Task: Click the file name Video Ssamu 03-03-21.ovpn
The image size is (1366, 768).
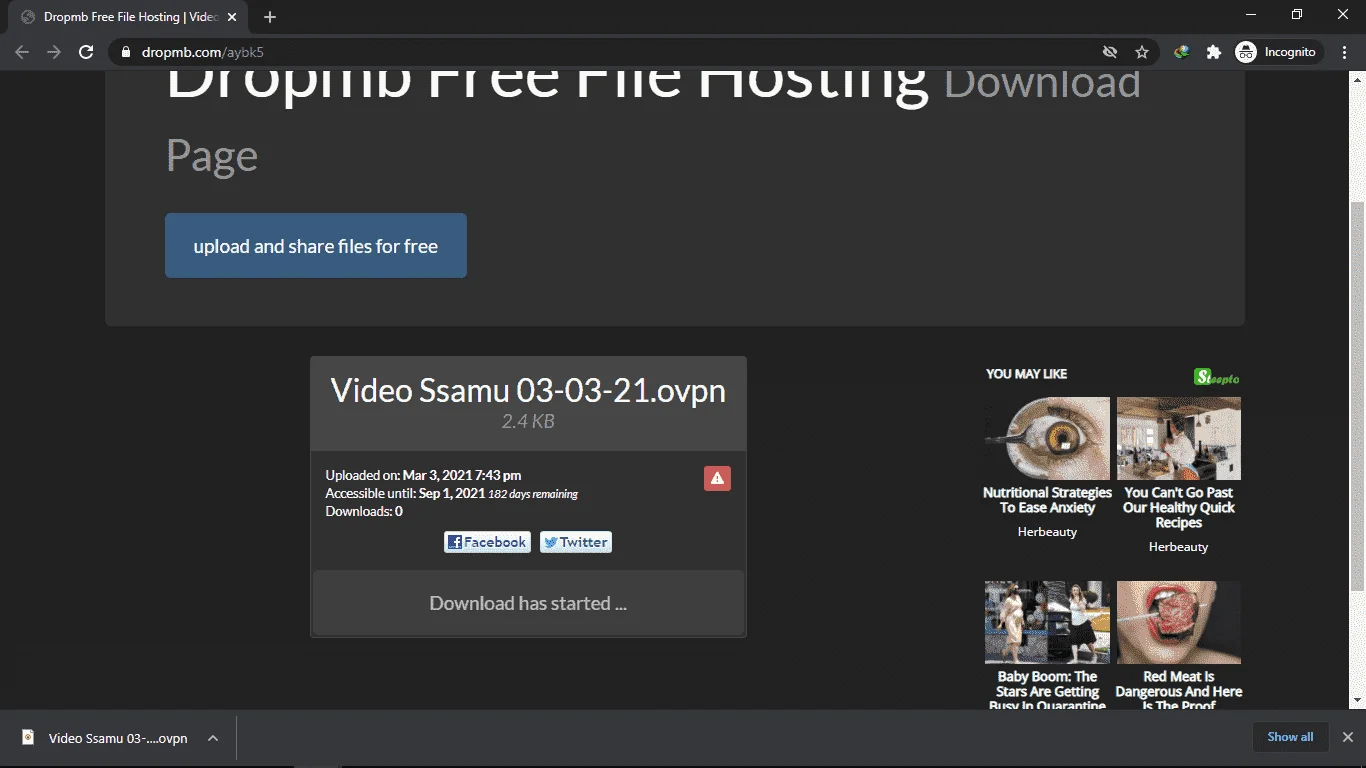Action: [x=528, y=390]
